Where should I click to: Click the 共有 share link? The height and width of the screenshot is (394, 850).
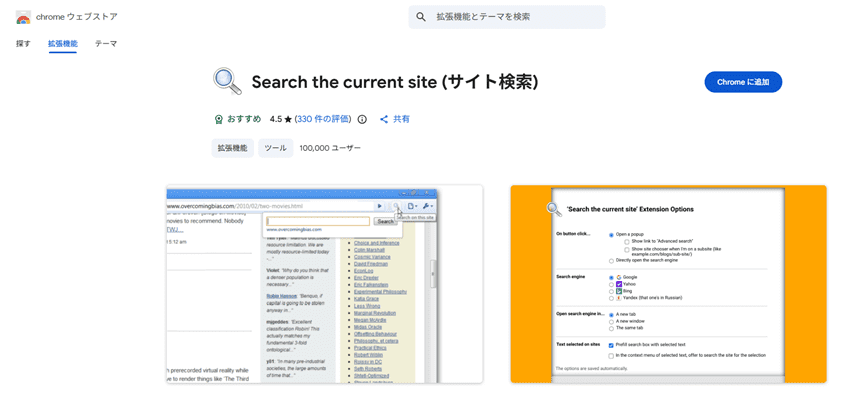point(401,119)
